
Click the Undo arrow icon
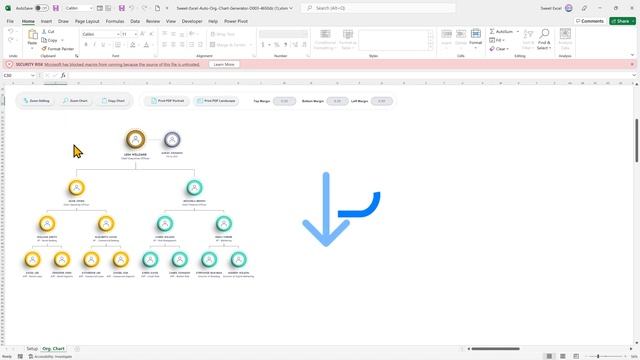(x=11, y=31)
